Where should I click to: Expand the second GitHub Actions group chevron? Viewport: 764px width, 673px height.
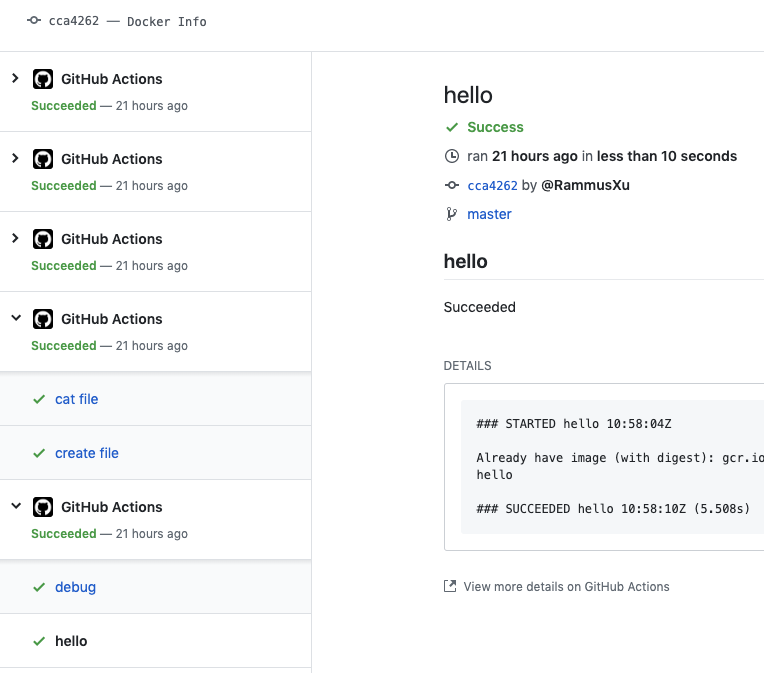click(15, 158)
